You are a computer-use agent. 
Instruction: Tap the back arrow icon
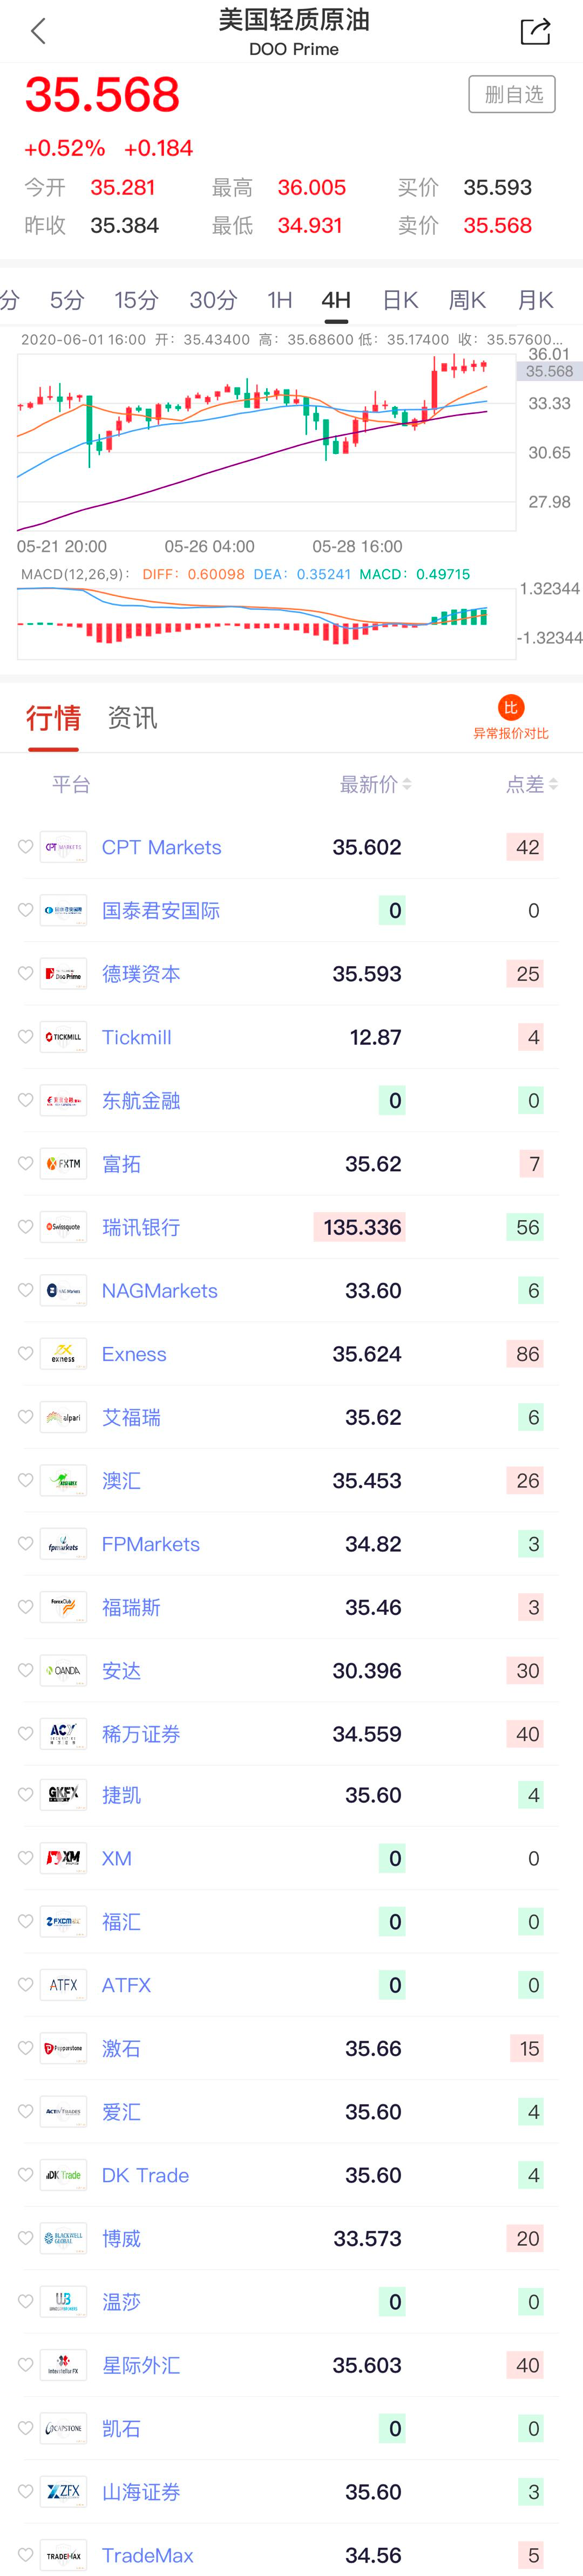click(x=38, y=31)
